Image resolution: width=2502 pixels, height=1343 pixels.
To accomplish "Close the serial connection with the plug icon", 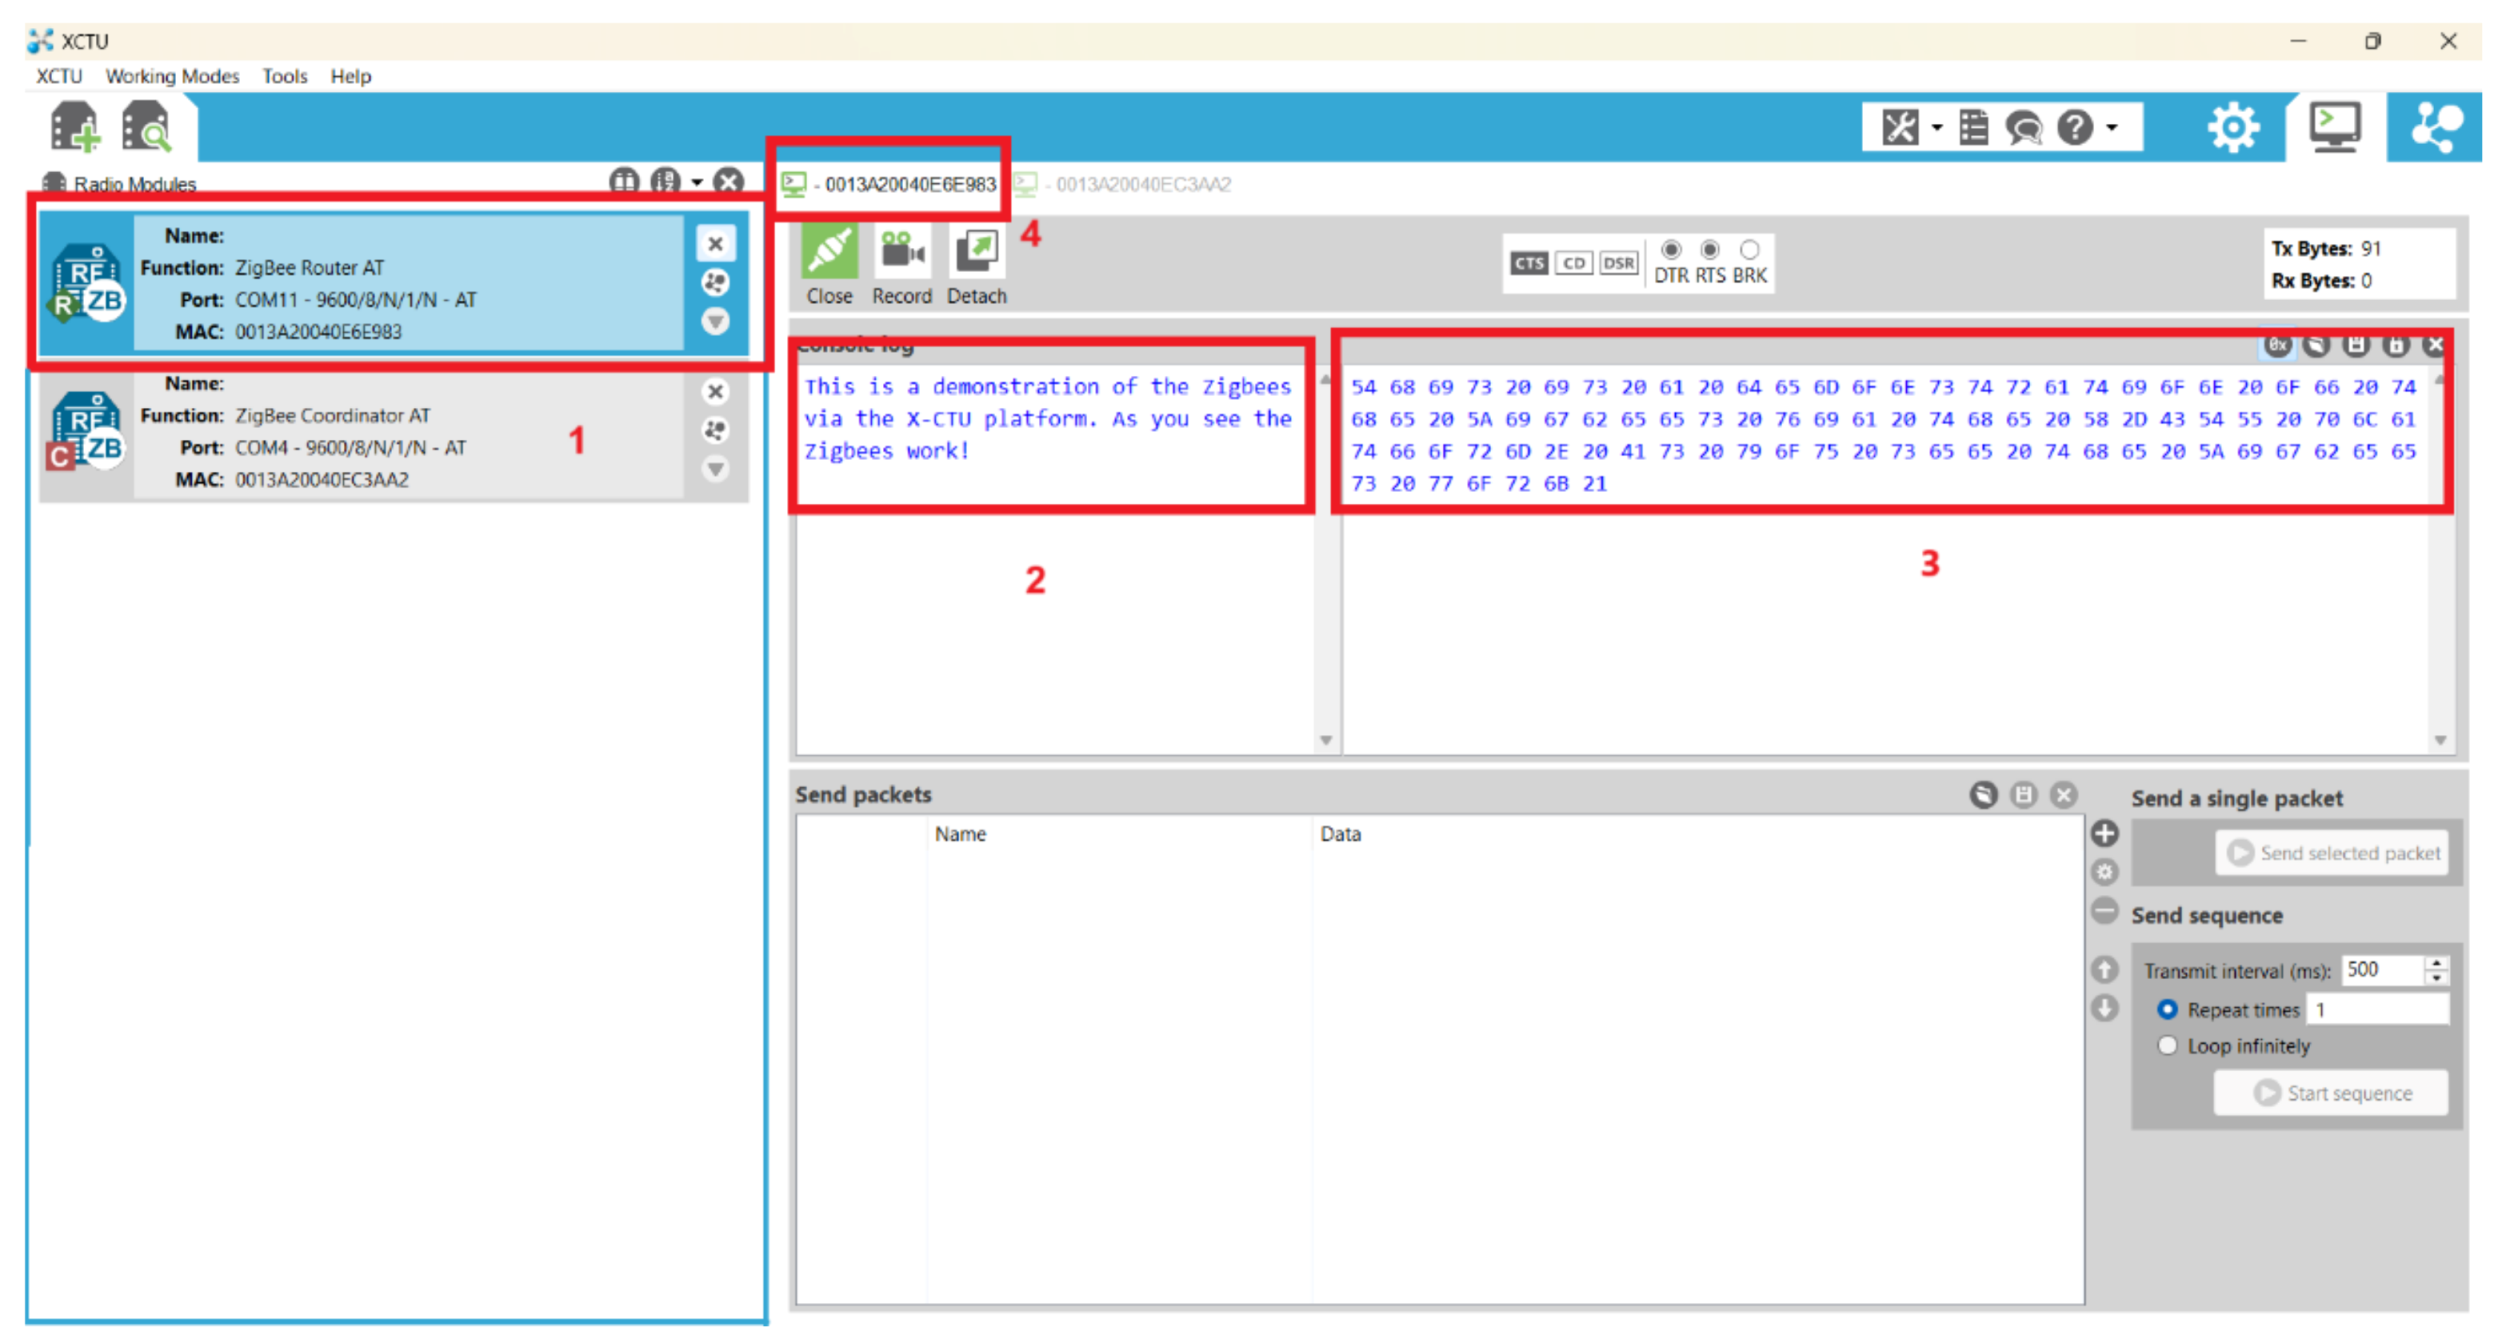I will coord(829,252).
